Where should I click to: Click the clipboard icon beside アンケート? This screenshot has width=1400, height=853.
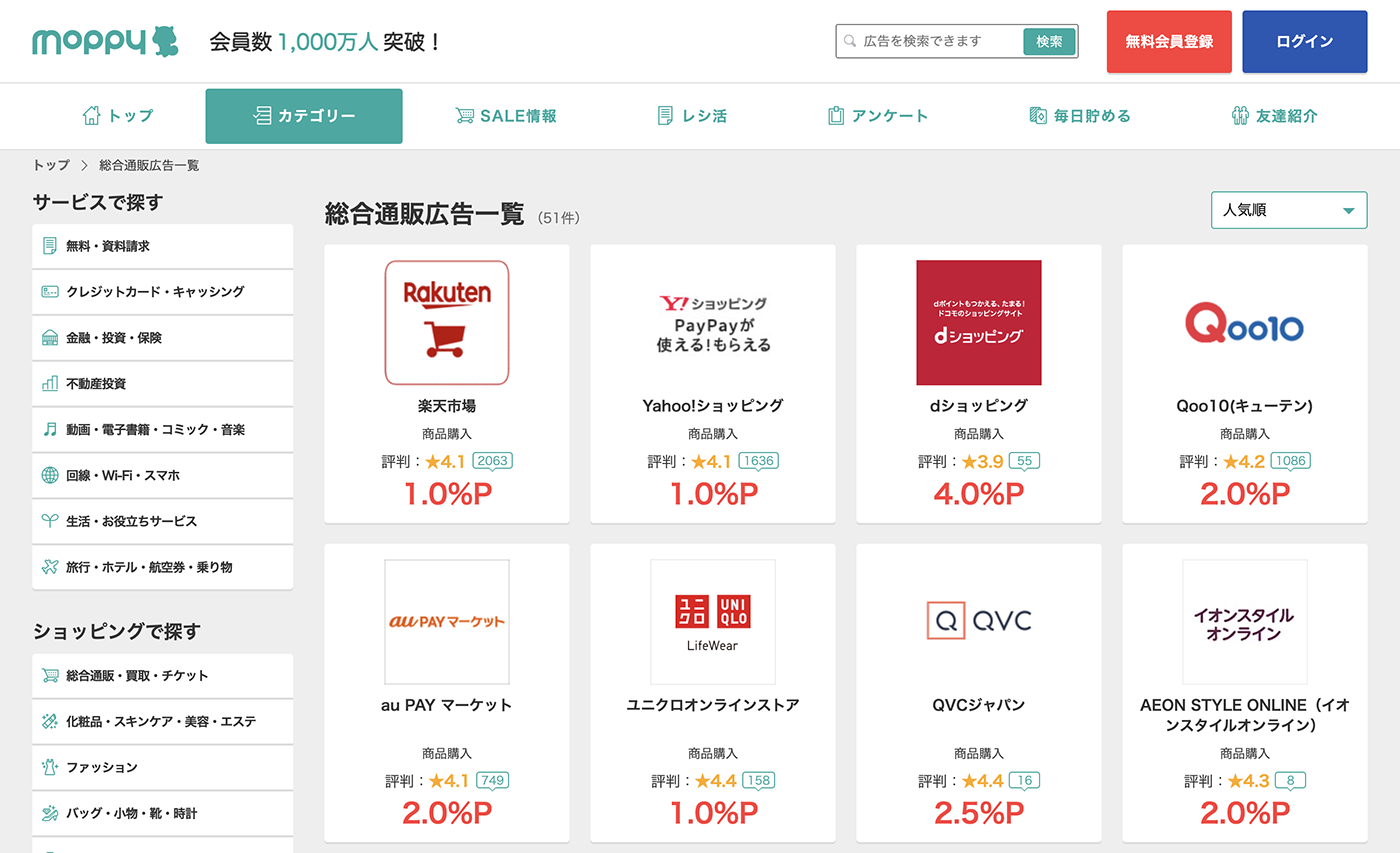pos(836,116)
